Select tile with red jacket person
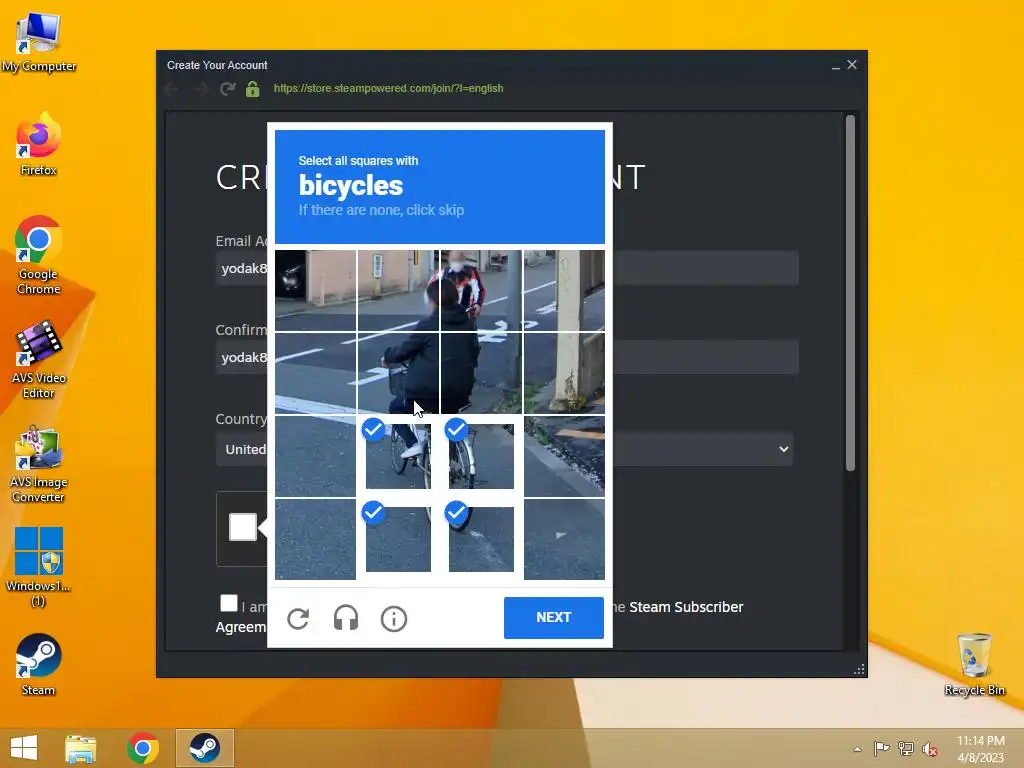The width and height of the screenshot is (1024, 768). click(x=481, y=290)
